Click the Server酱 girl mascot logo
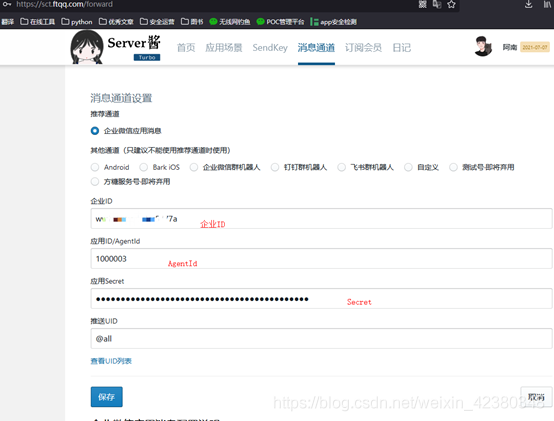The image size is (554, 421). point(87,47)
